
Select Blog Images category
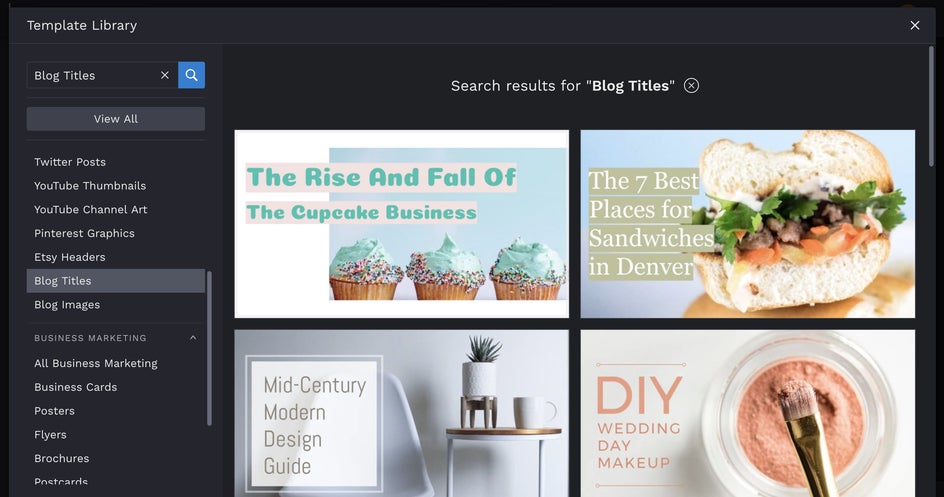(67, 304)
